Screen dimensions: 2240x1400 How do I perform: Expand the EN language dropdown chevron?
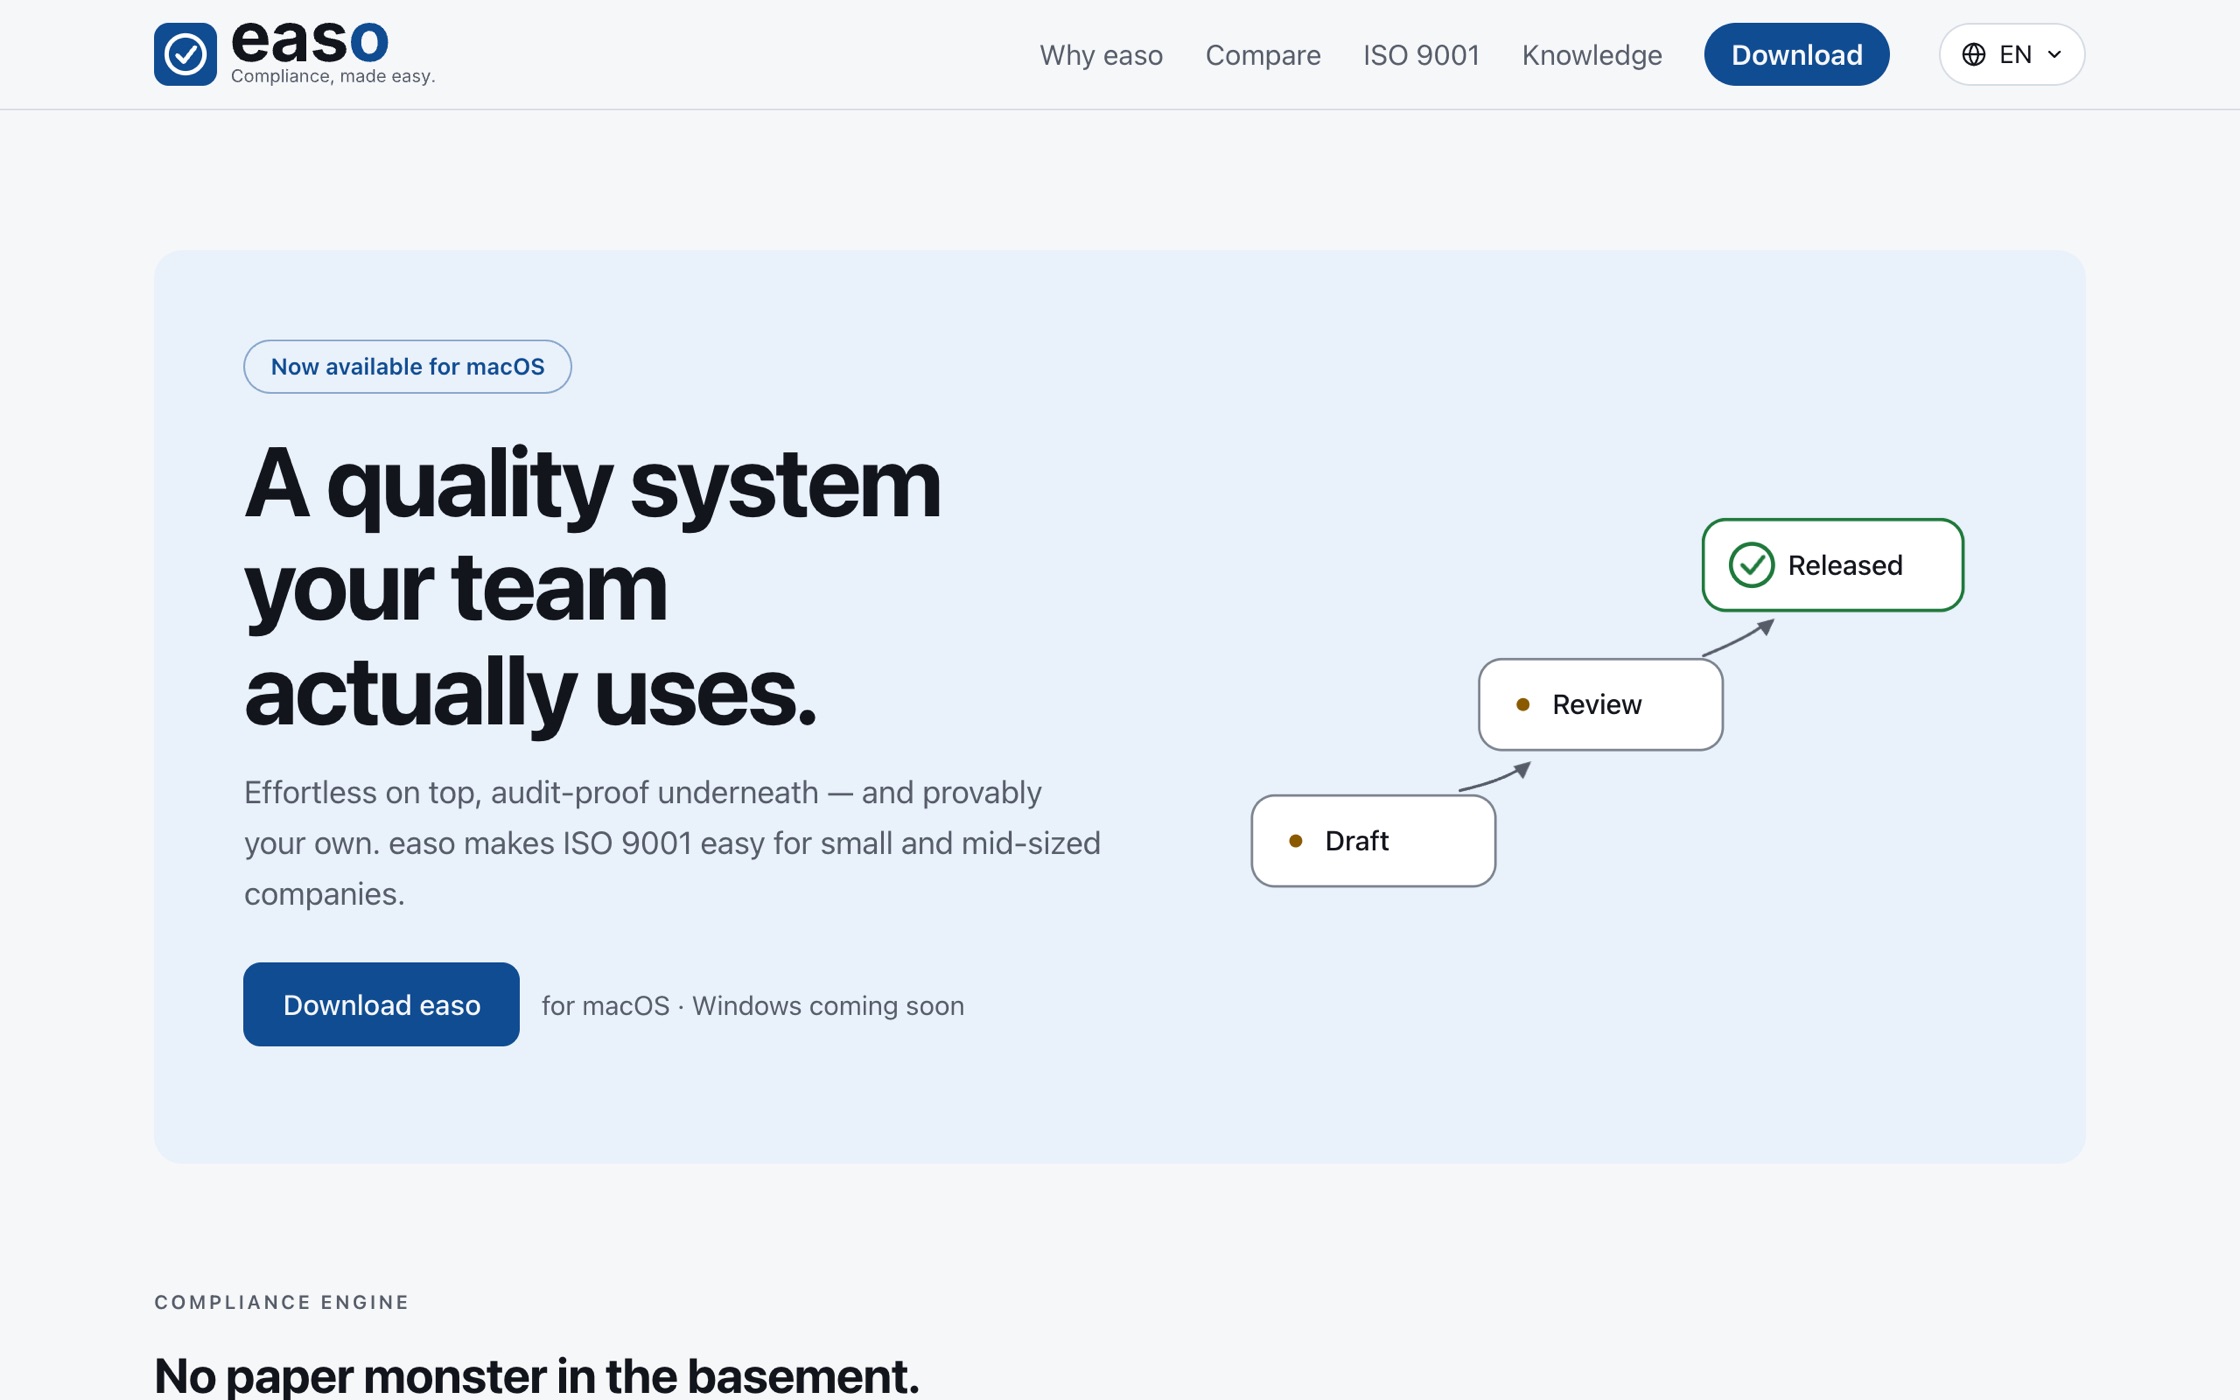tap(2054, 54)
